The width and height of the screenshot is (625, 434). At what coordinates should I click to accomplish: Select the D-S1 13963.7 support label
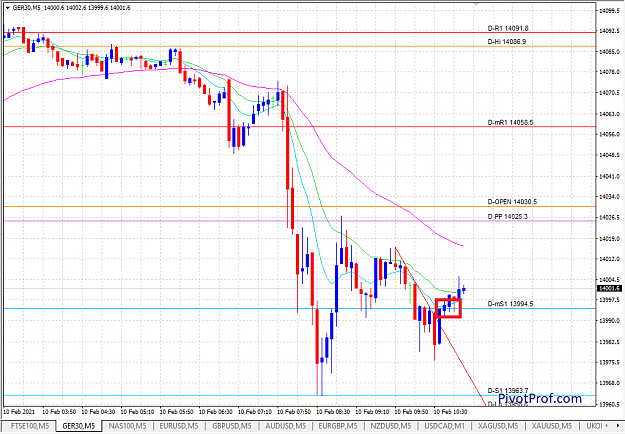click(x=508, y=391)
